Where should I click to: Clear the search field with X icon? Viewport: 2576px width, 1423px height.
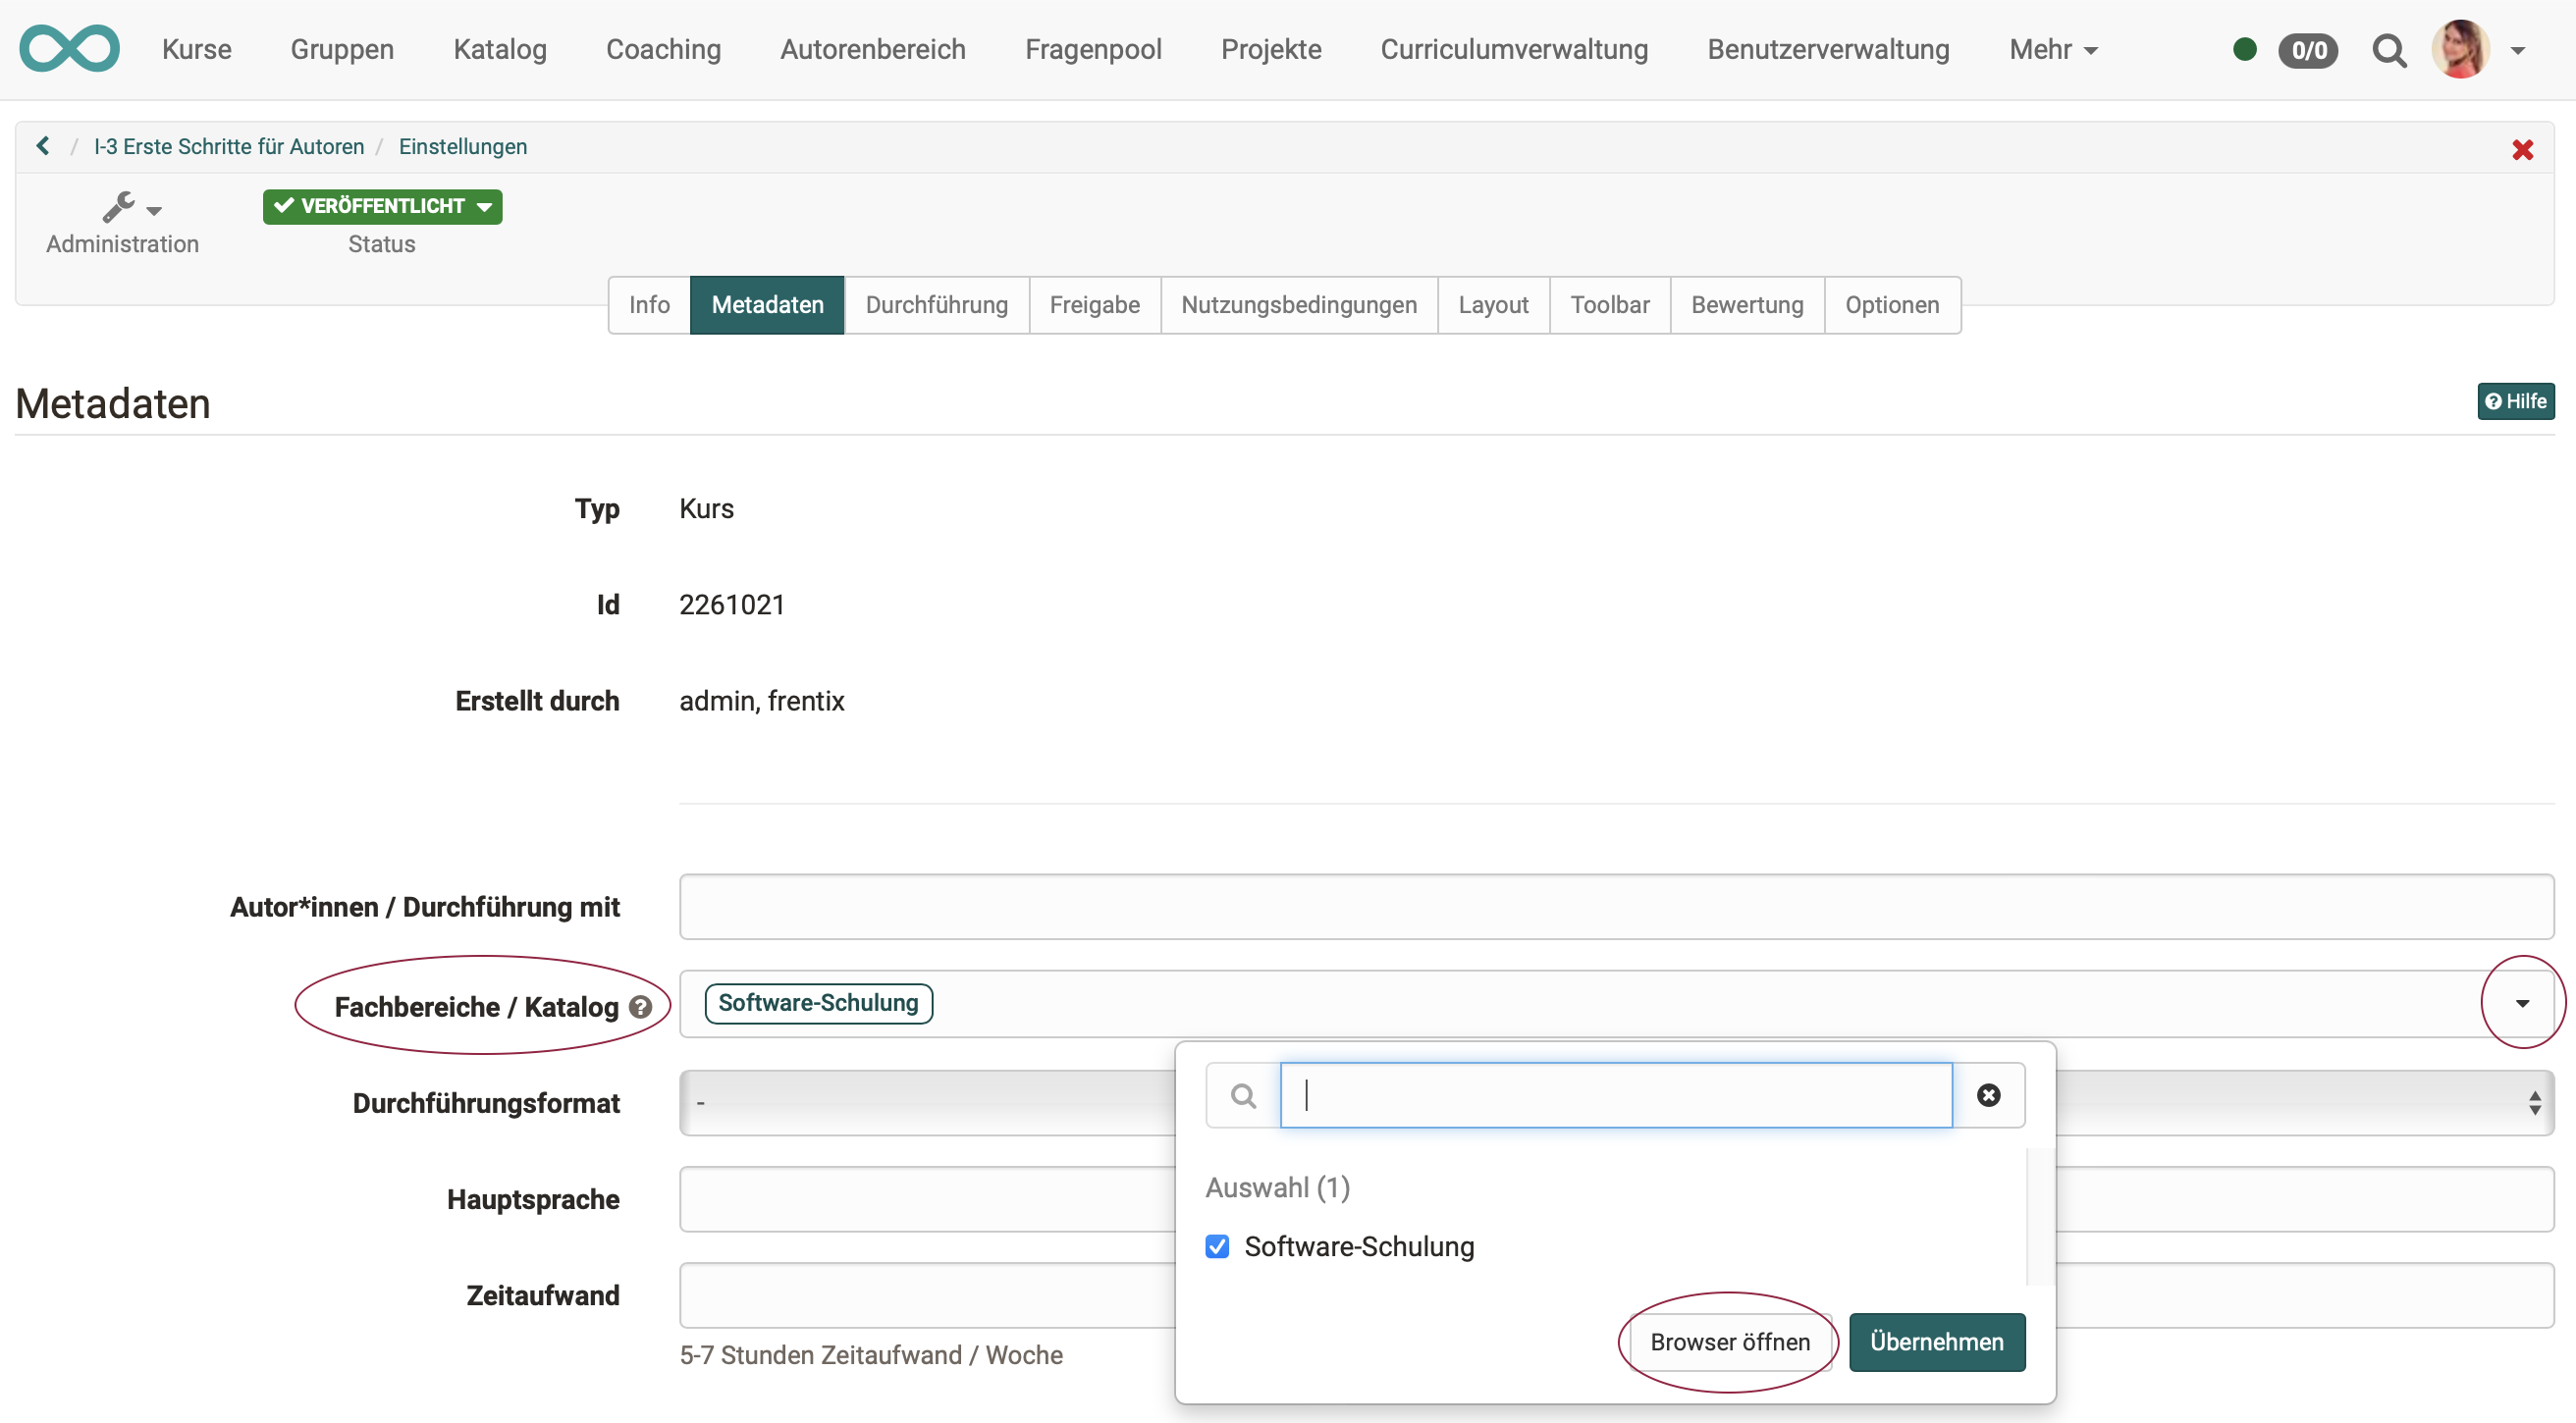(1988, 1095)
